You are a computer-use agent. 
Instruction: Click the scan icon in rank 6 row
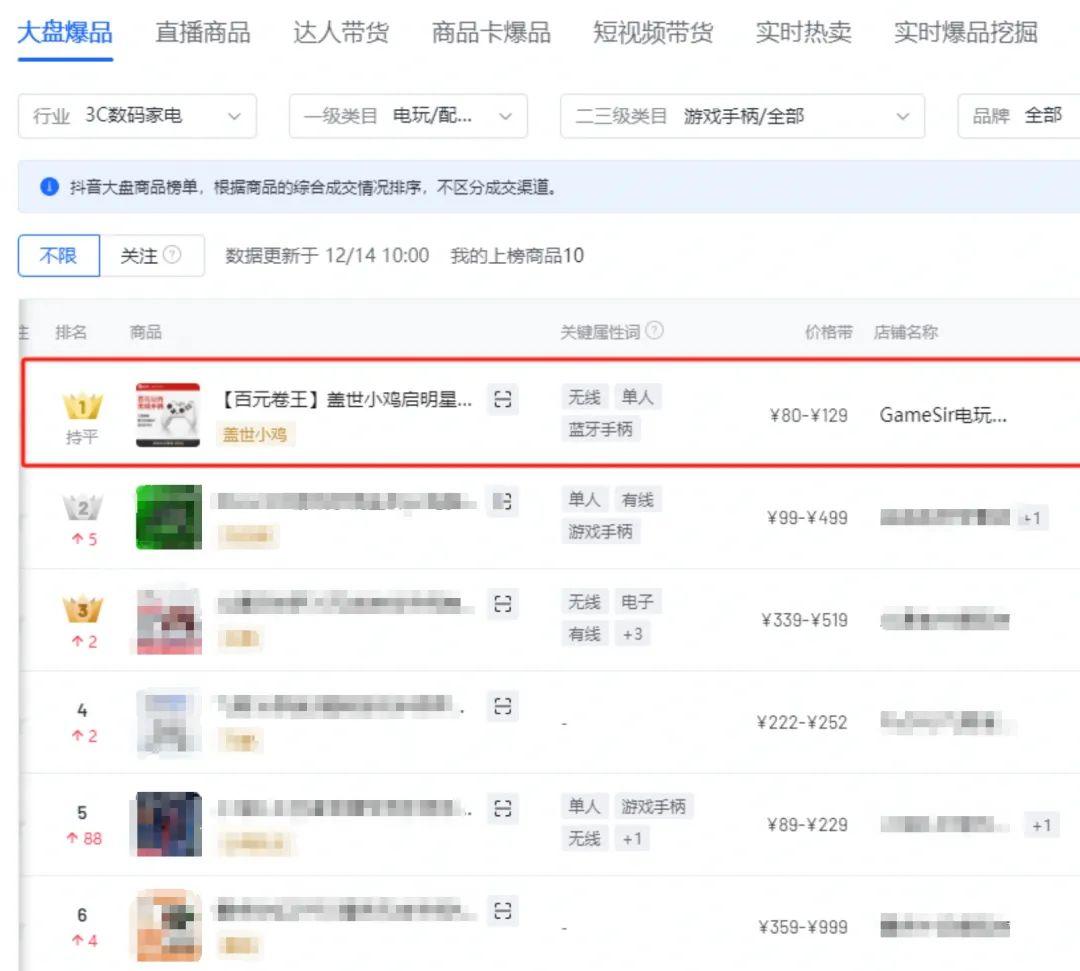coord(503,911)
